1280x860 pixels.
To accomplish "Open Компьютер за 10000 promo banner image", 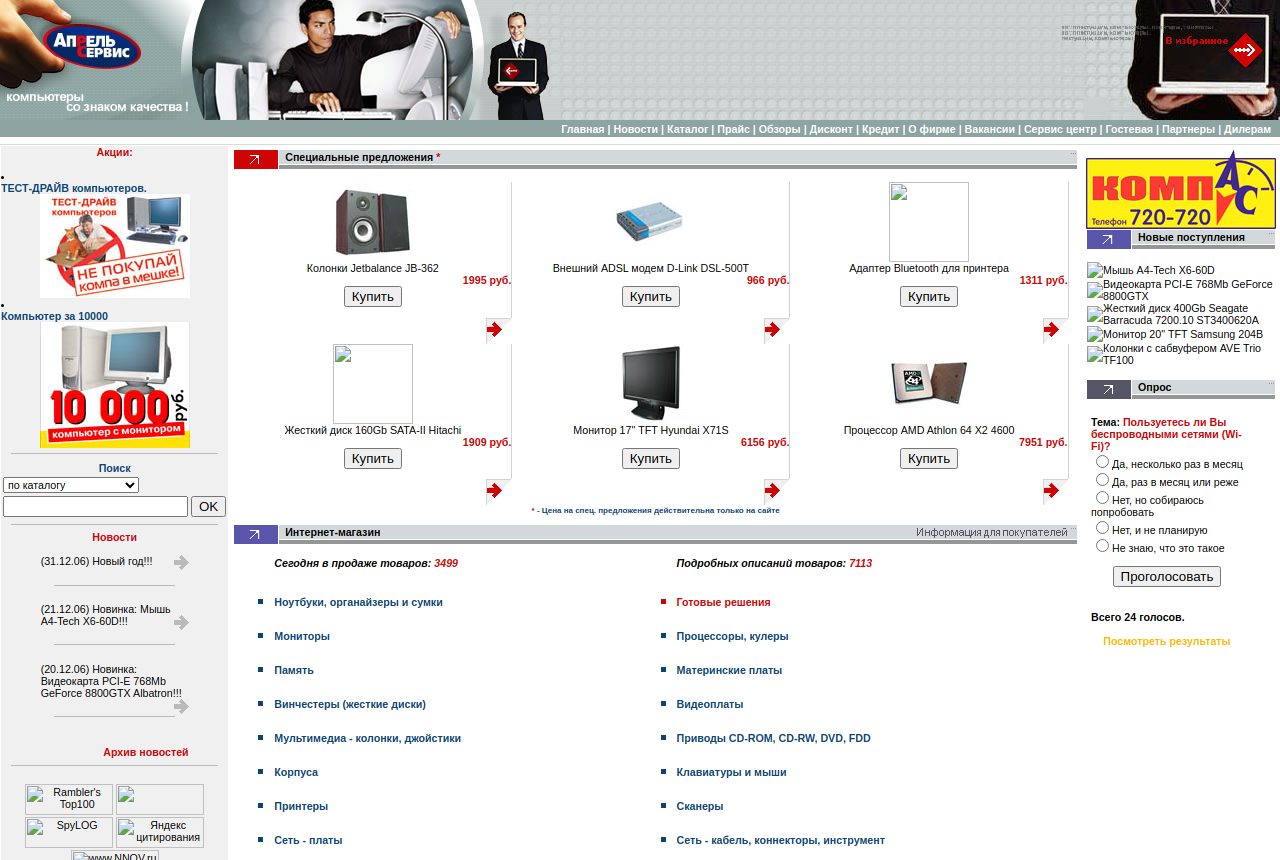I will 115,385.
